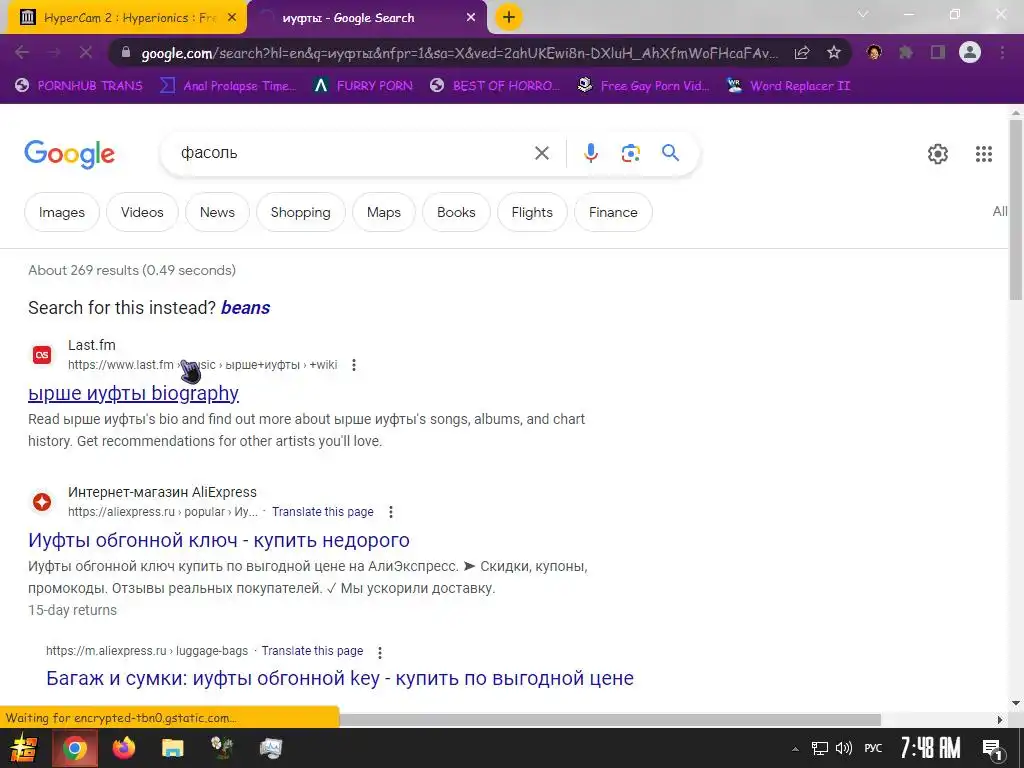The width and height of the screenshot is (1024, 768).
Task: Click the horizontal scrollbar right arrow
Action: click(1000, 720)
